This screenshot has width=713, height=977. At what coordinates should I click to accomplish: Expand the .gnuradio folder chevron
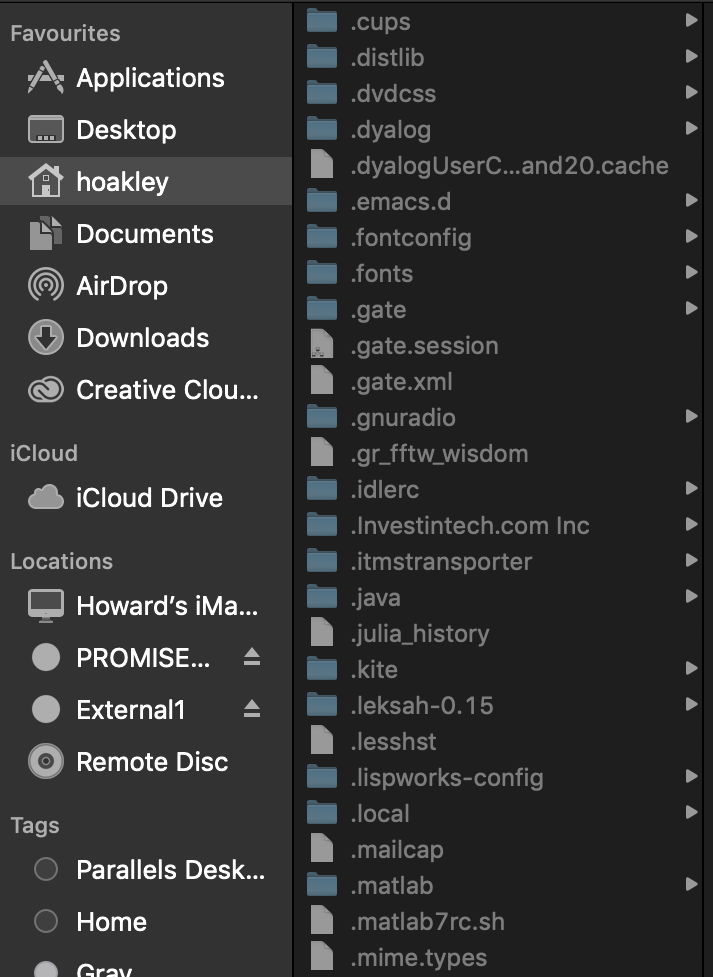[691, 417]
